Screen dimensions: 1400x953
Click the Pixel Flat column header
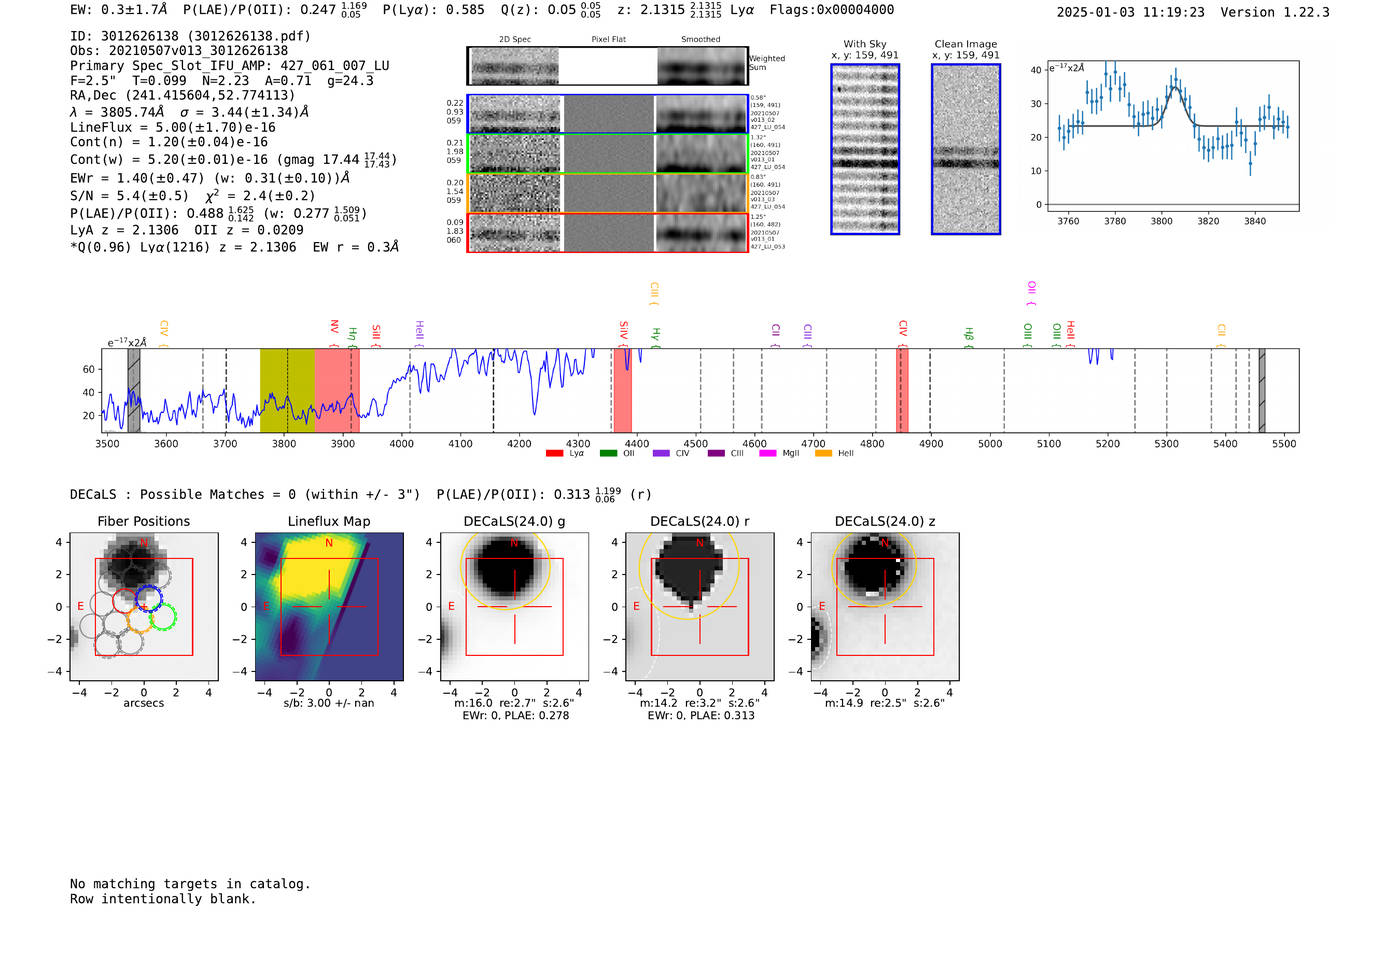pyautogui.click(x=608, y=40)
